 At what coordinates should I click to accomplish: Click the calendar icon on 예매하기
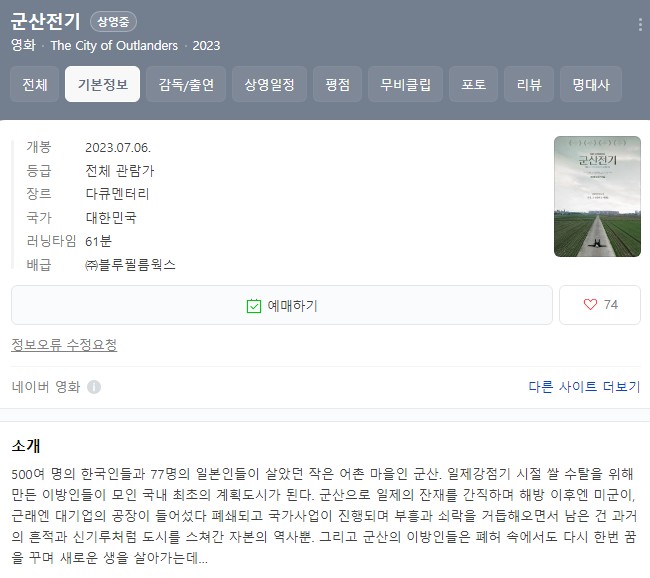(x=254, y=306)
